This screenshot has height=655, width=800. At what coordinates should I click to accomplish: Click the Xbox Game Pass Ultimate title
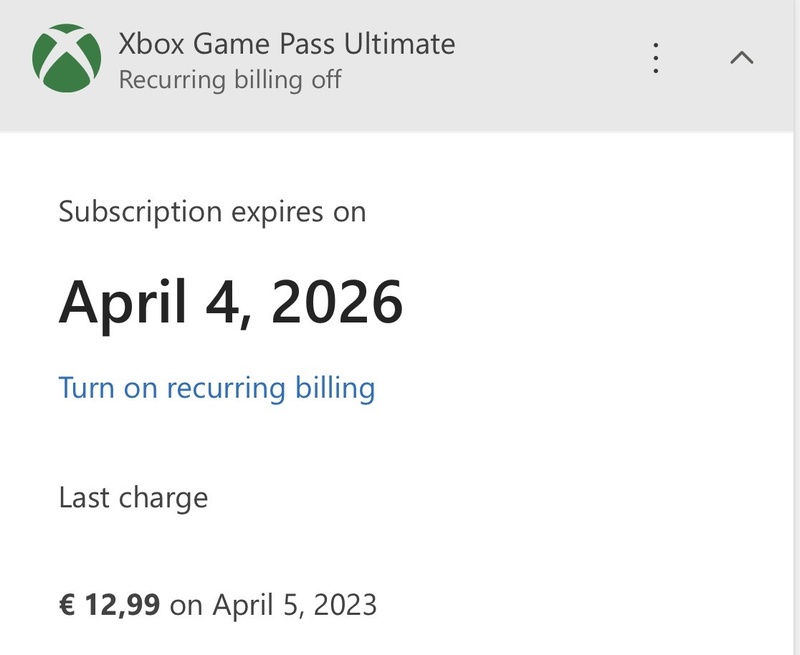pyautogui.click(x=286, y=44)
